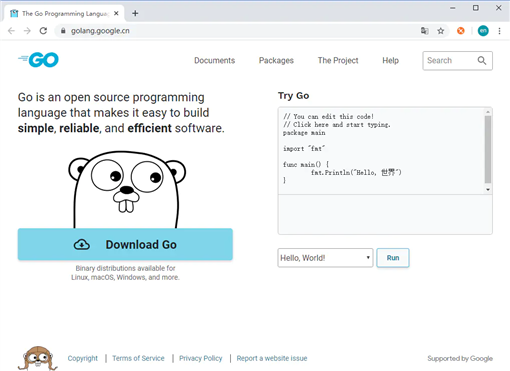Click the Binary distributions available for text
Screen dimensions: 510x371
[x=125, y=268]
